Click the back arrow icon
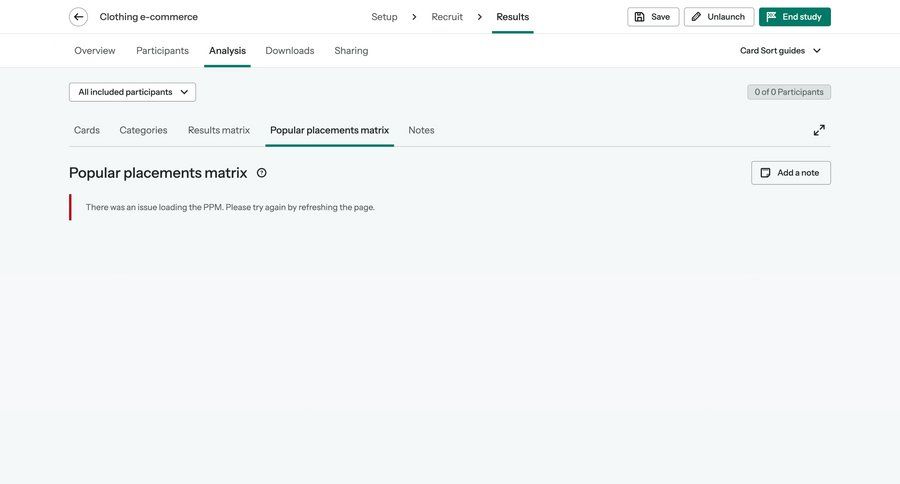The image size is (900, 484). (x=78, y=17)
